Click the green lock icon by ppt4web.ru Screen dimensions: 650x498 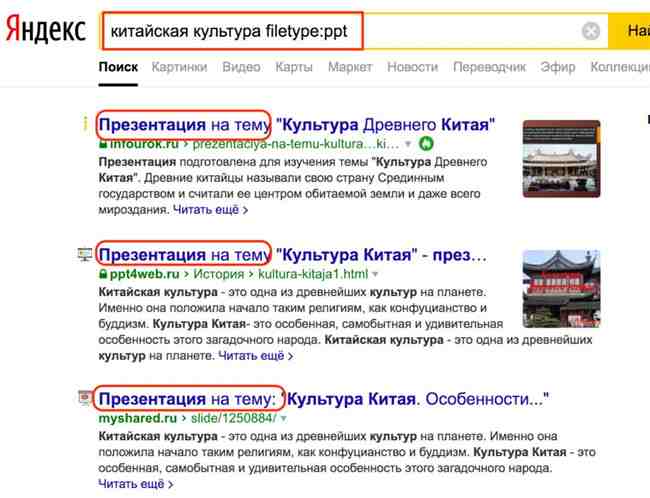(103, 275)
